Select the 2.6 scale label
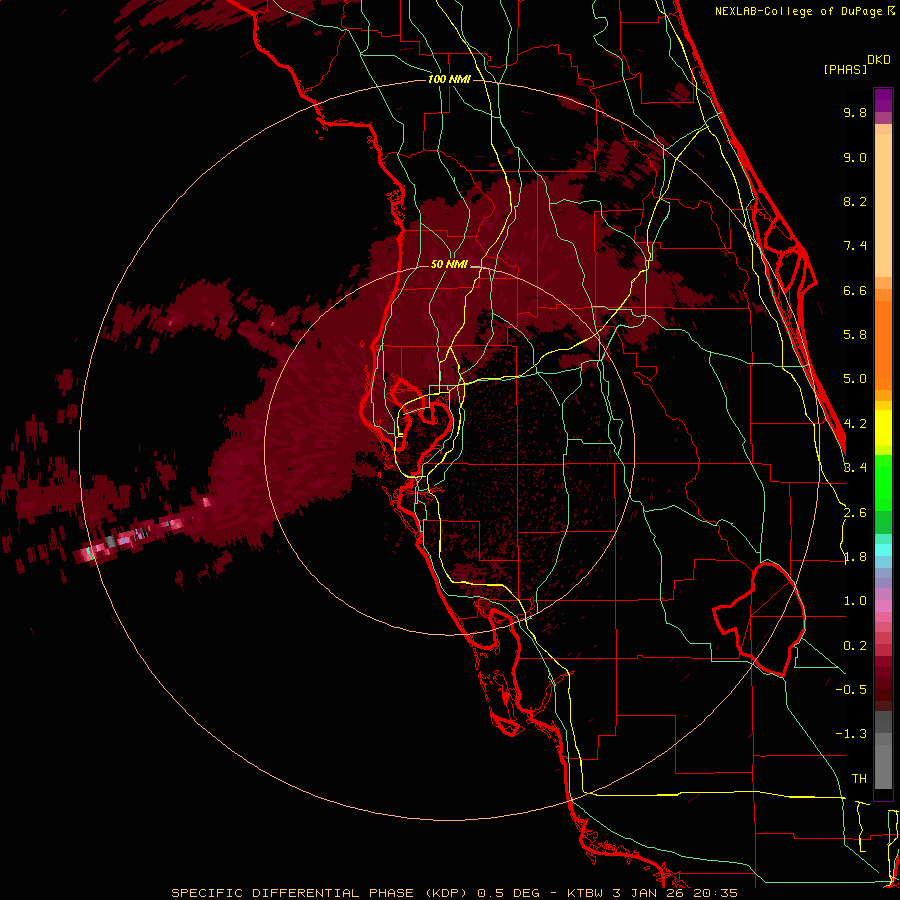The image size is (900, 900). tap(855, 513)
